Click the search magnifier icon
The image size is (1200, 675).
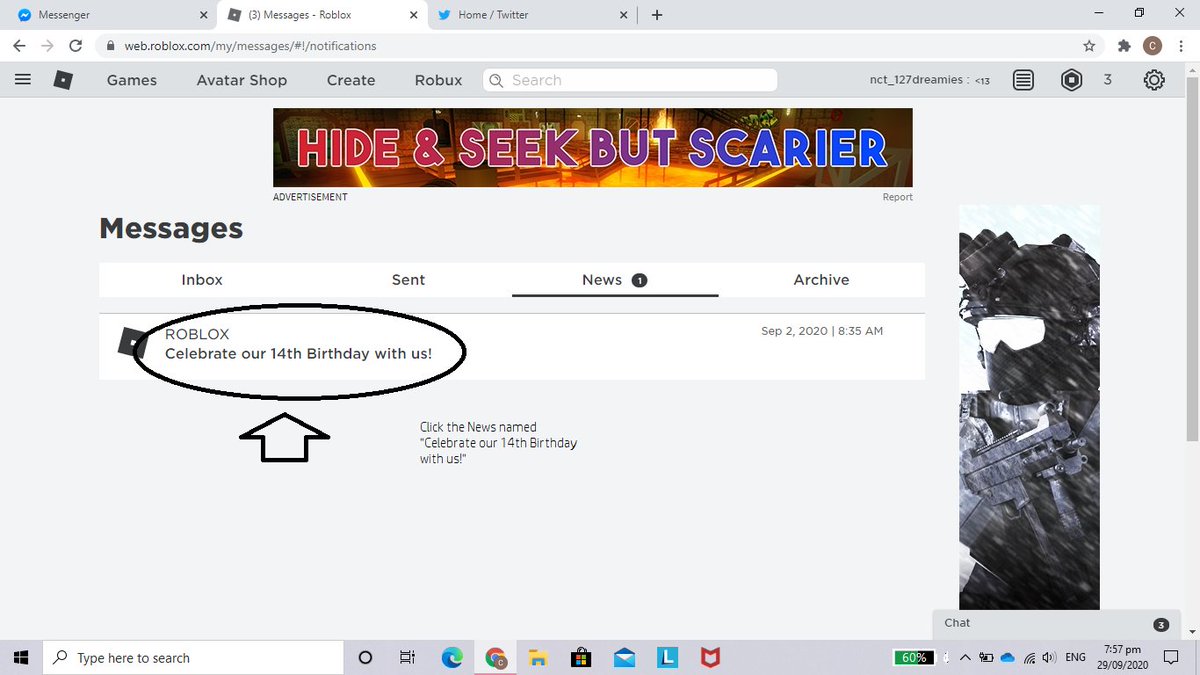(496, 80)
